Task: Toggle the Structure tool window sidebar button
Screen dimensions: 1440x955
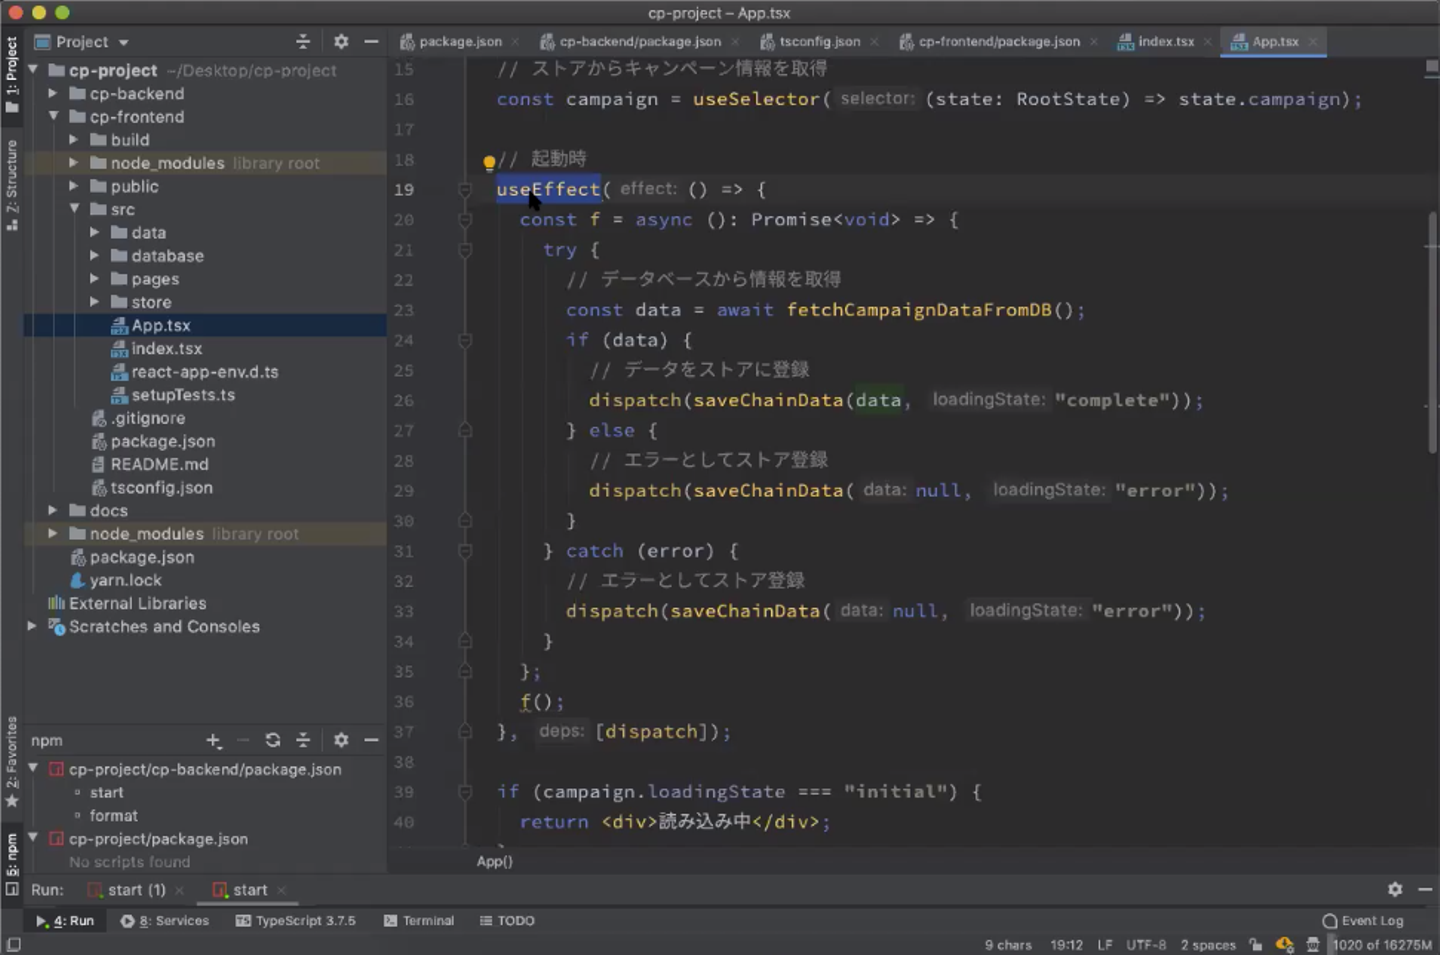Action: click(12, 184)
